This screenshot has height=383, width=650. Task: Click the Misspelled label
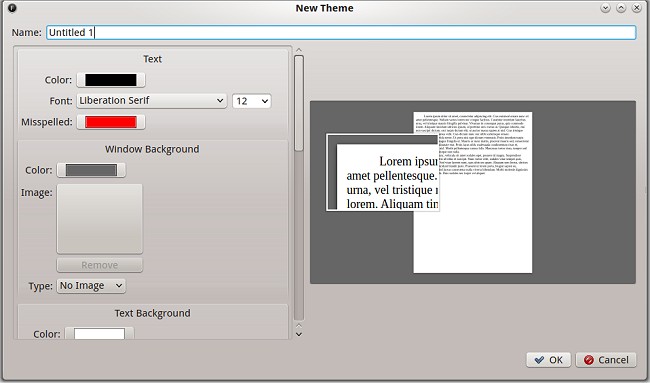click(x=47, y=122)
